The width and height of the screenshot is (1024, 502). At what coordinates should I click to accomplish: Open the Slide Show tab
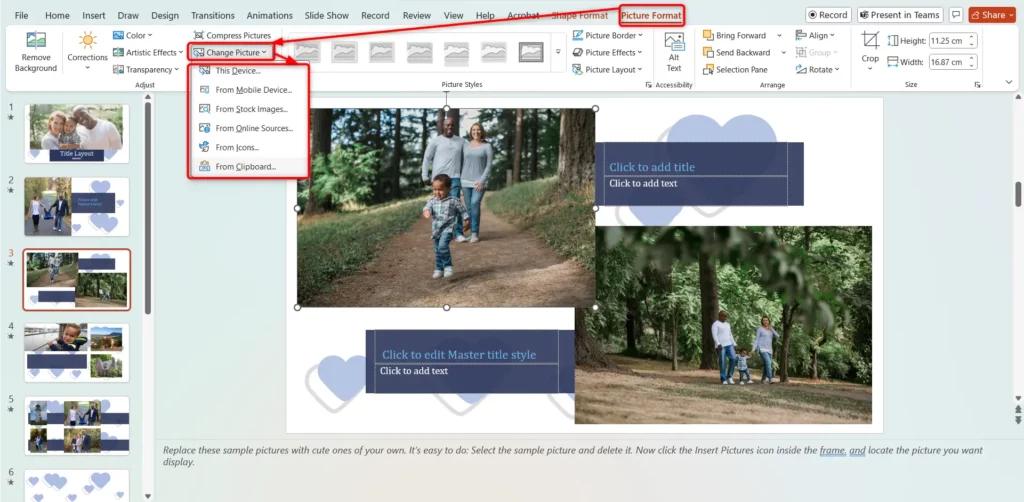tap(327, 16)
